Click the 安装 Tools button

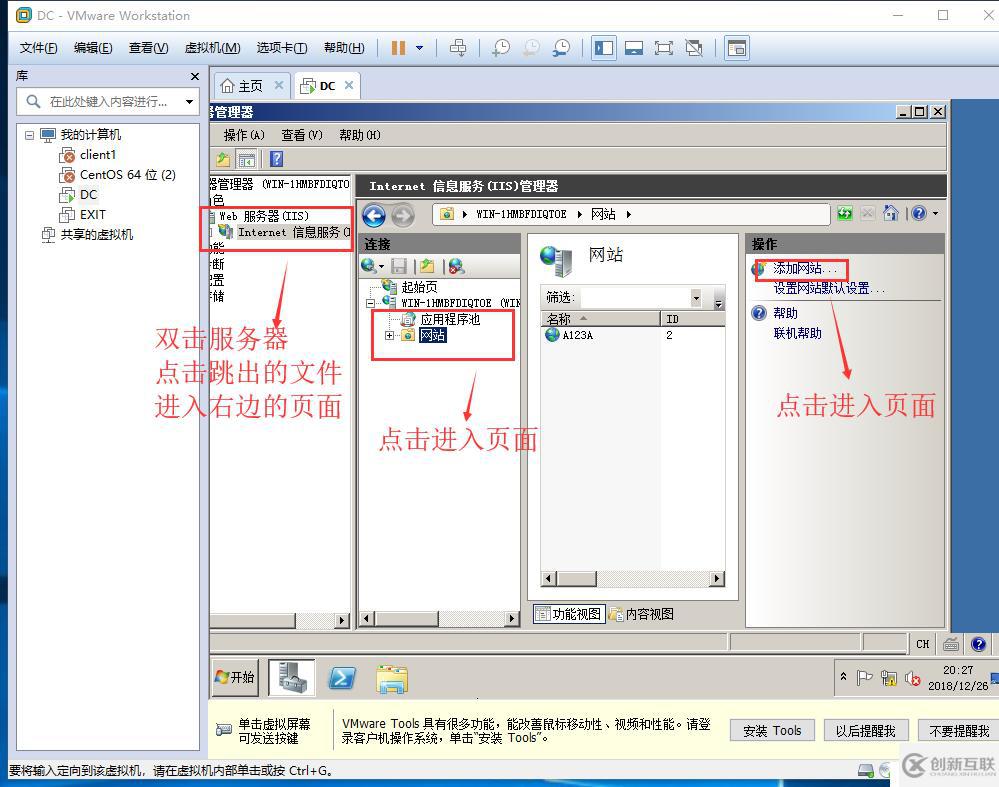point(772,730)
